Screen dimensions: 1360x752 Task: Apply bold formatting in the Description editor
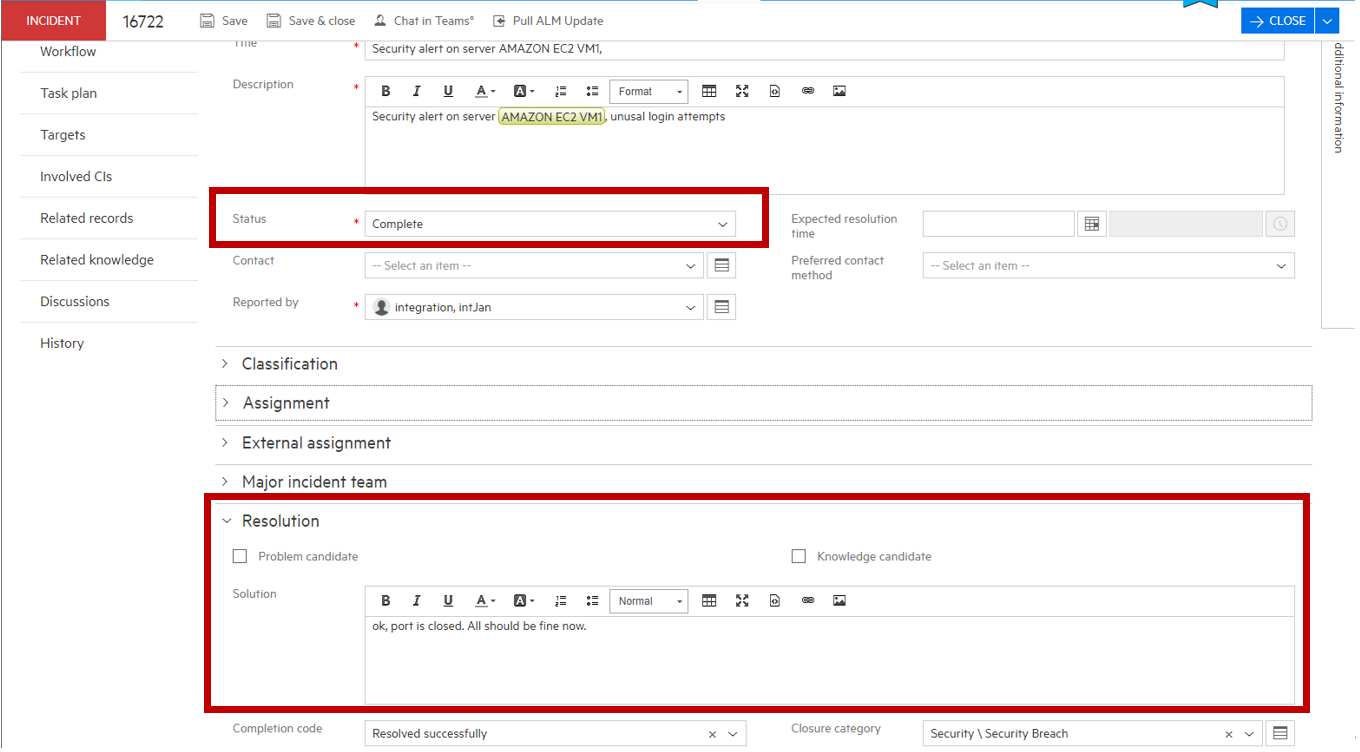(x=385, y=90)
